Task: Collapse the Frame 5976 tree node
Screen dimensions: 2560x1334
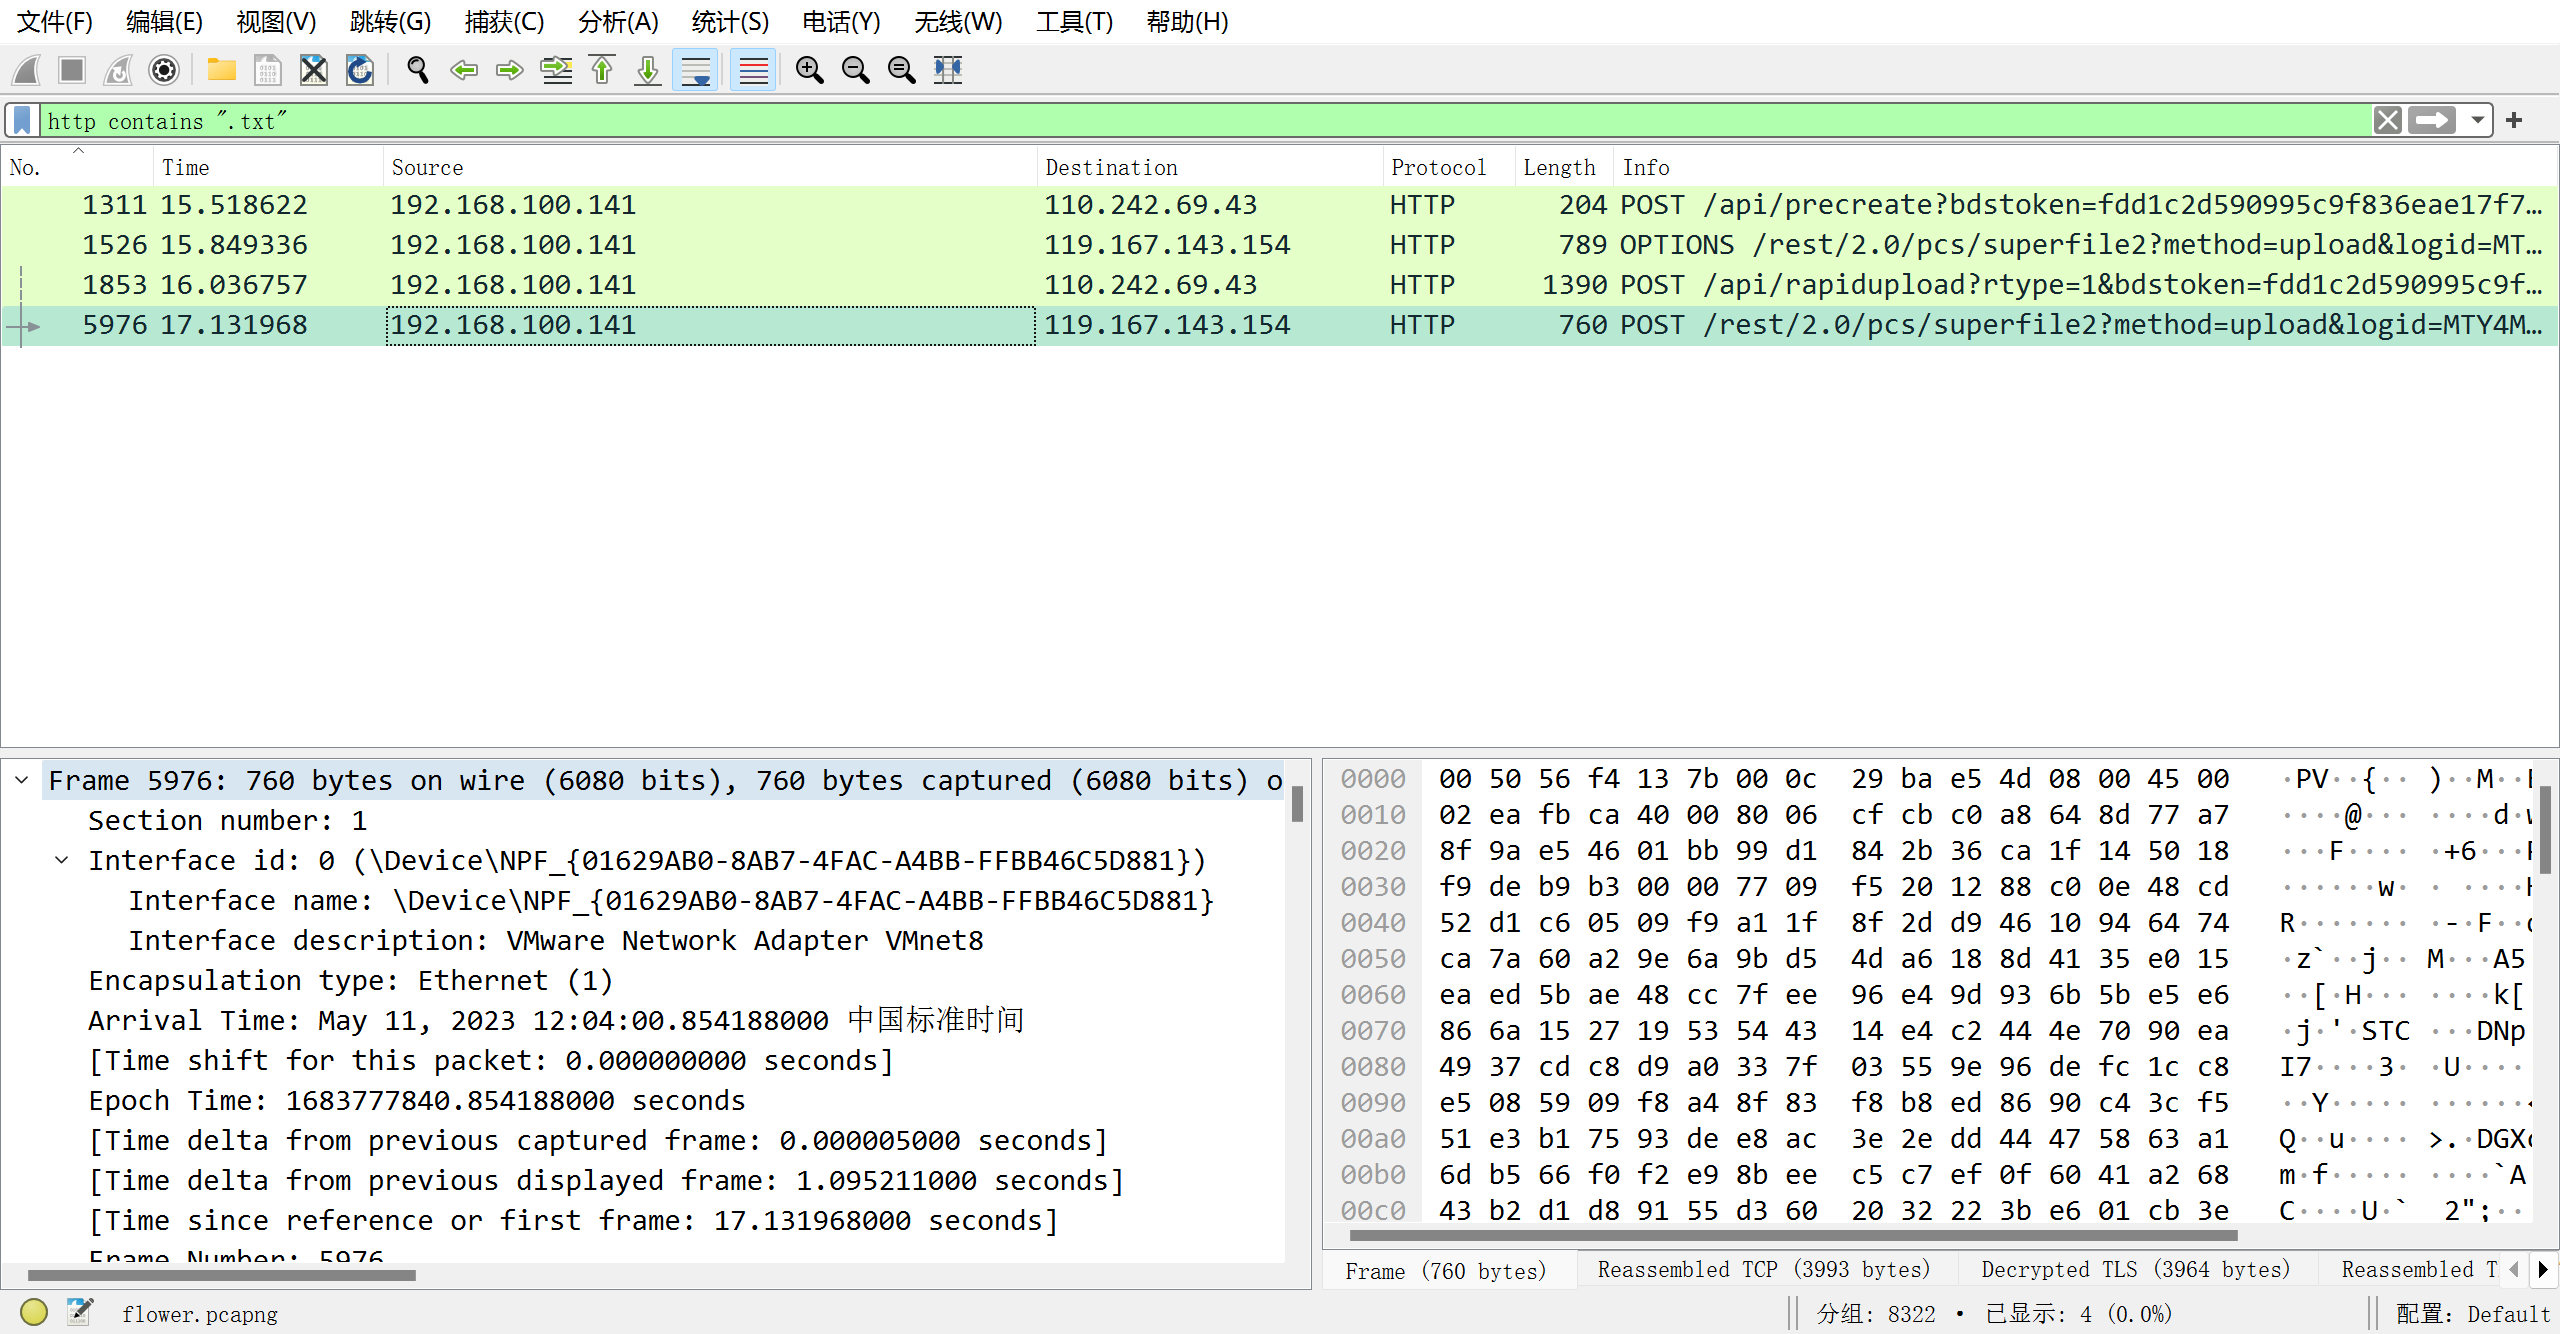Action: pos(22,780)
